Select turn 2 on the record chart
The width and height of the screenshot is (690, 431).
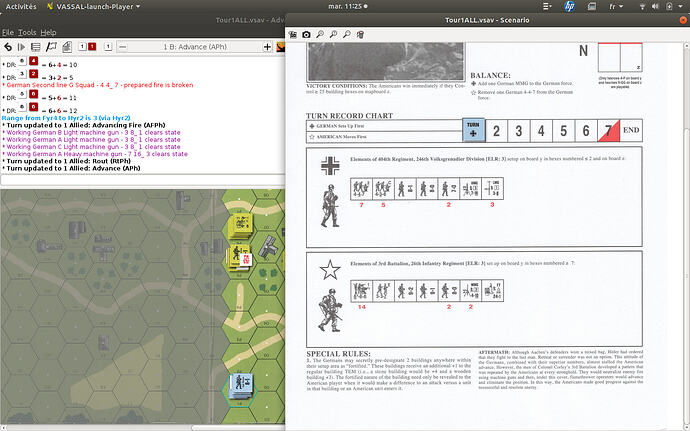[496, 131]
